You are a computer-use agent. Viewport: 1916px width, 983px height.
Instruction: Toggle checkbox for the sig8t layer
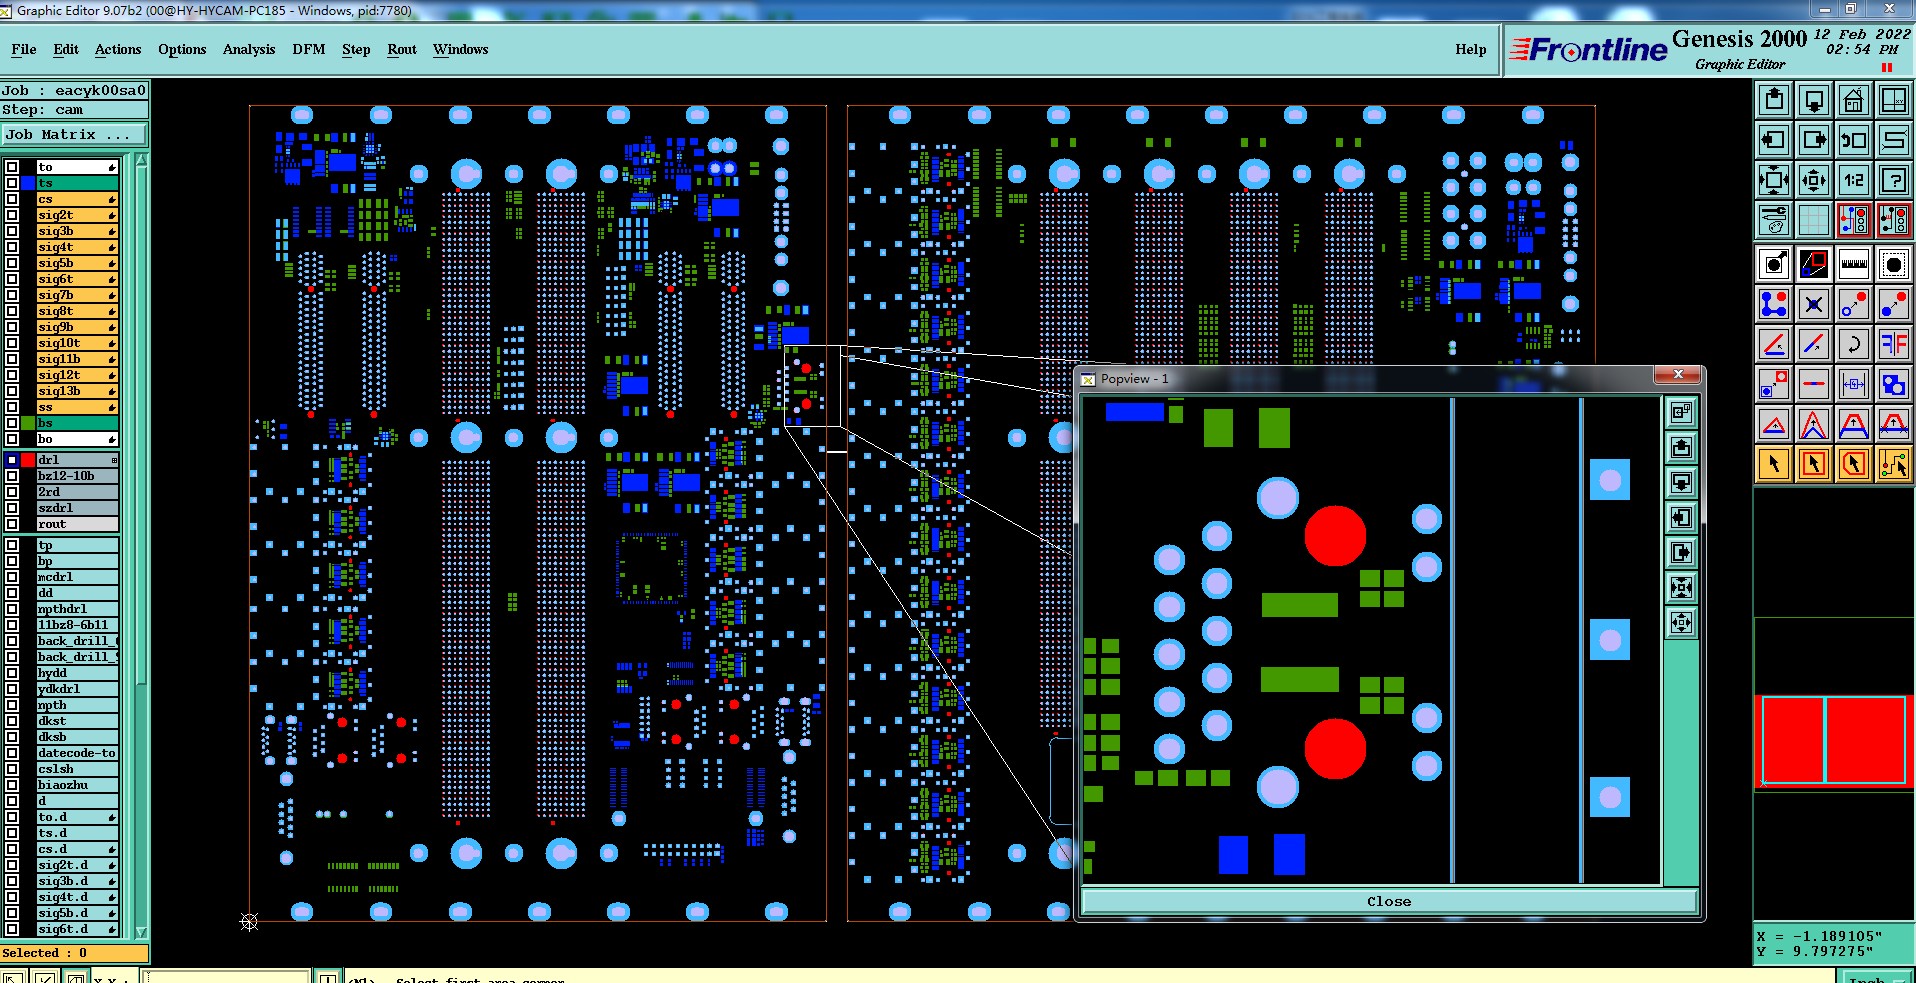click(12, 311)
